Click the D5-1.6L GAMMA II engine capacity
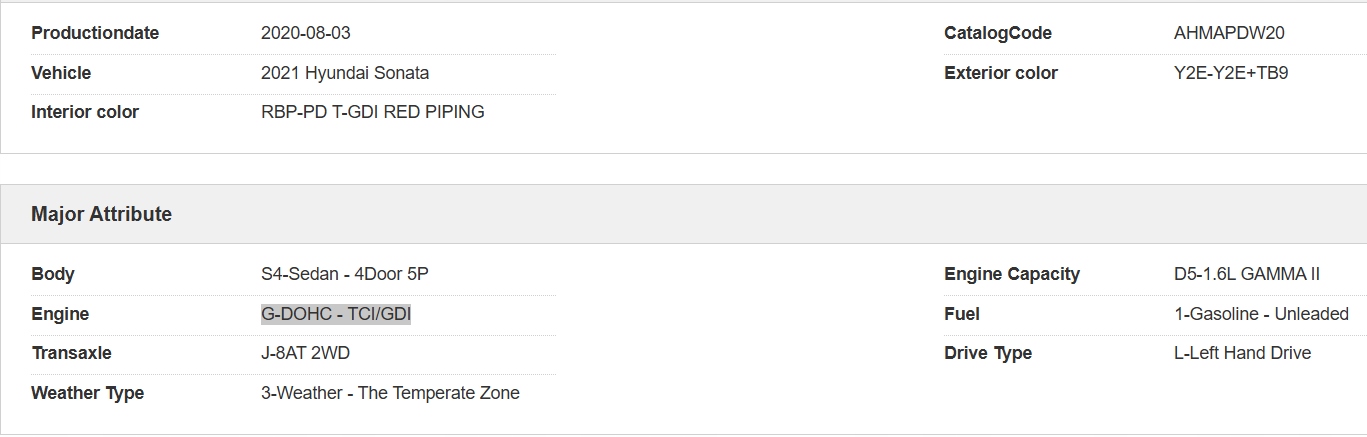This screenshot has height=437, width=1367. [1246, 274]
